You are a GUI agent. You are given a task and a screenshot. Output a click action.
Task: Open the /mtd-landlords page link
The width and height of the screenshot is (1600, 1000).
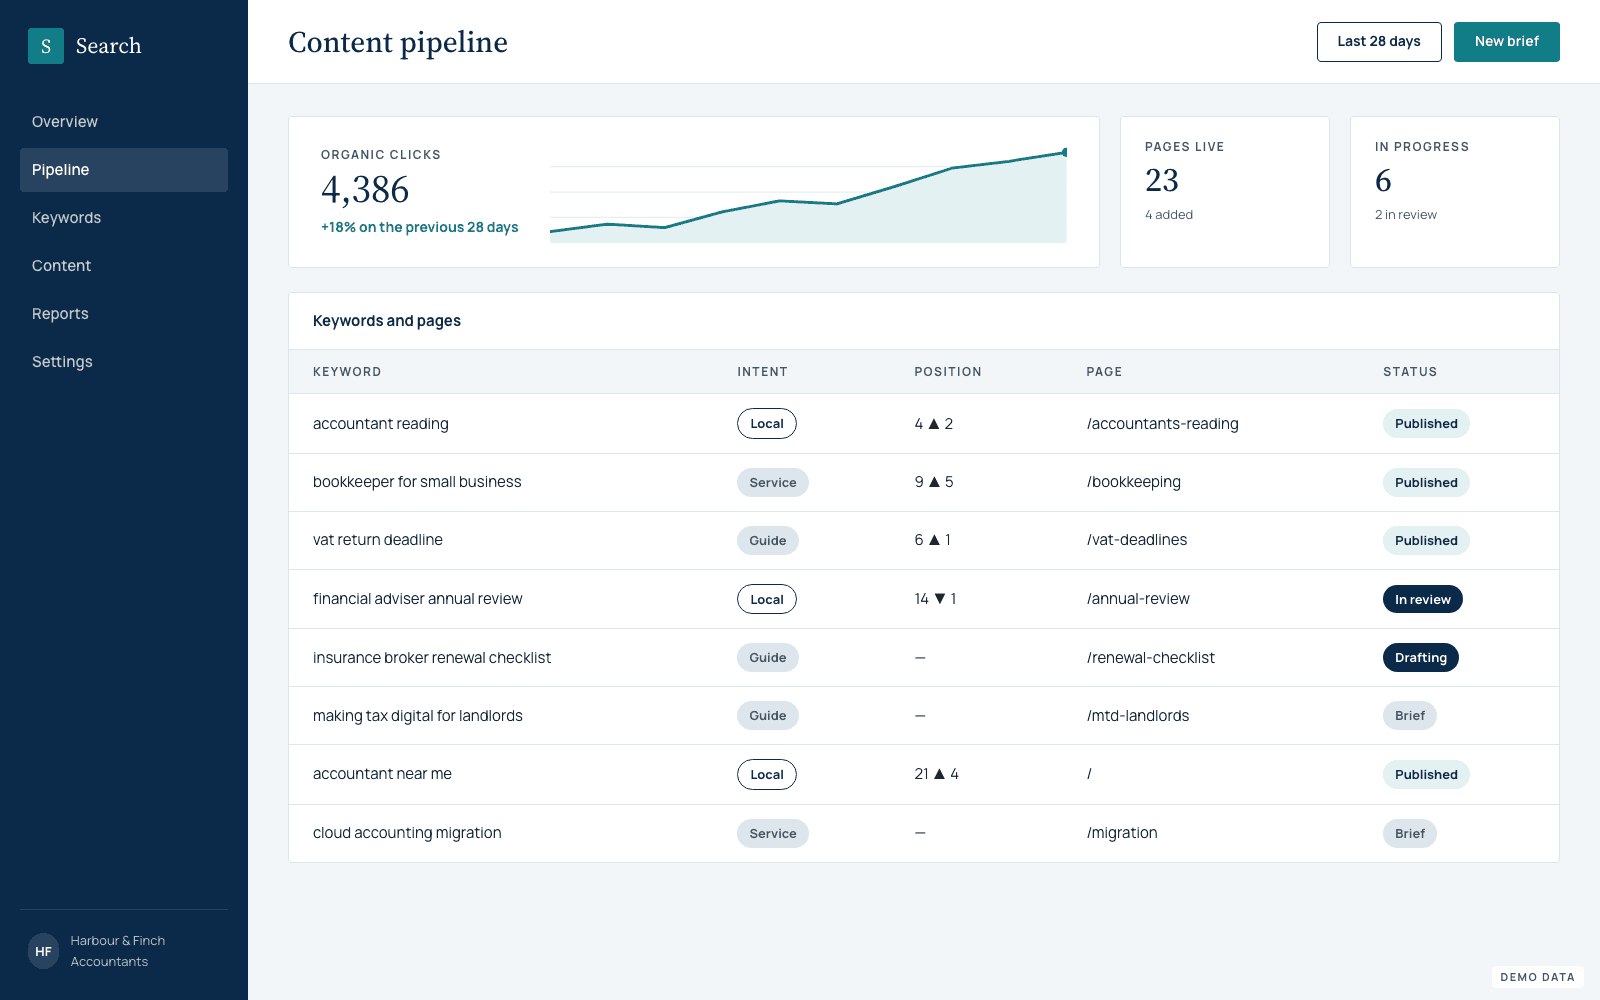coord(1138,716)
